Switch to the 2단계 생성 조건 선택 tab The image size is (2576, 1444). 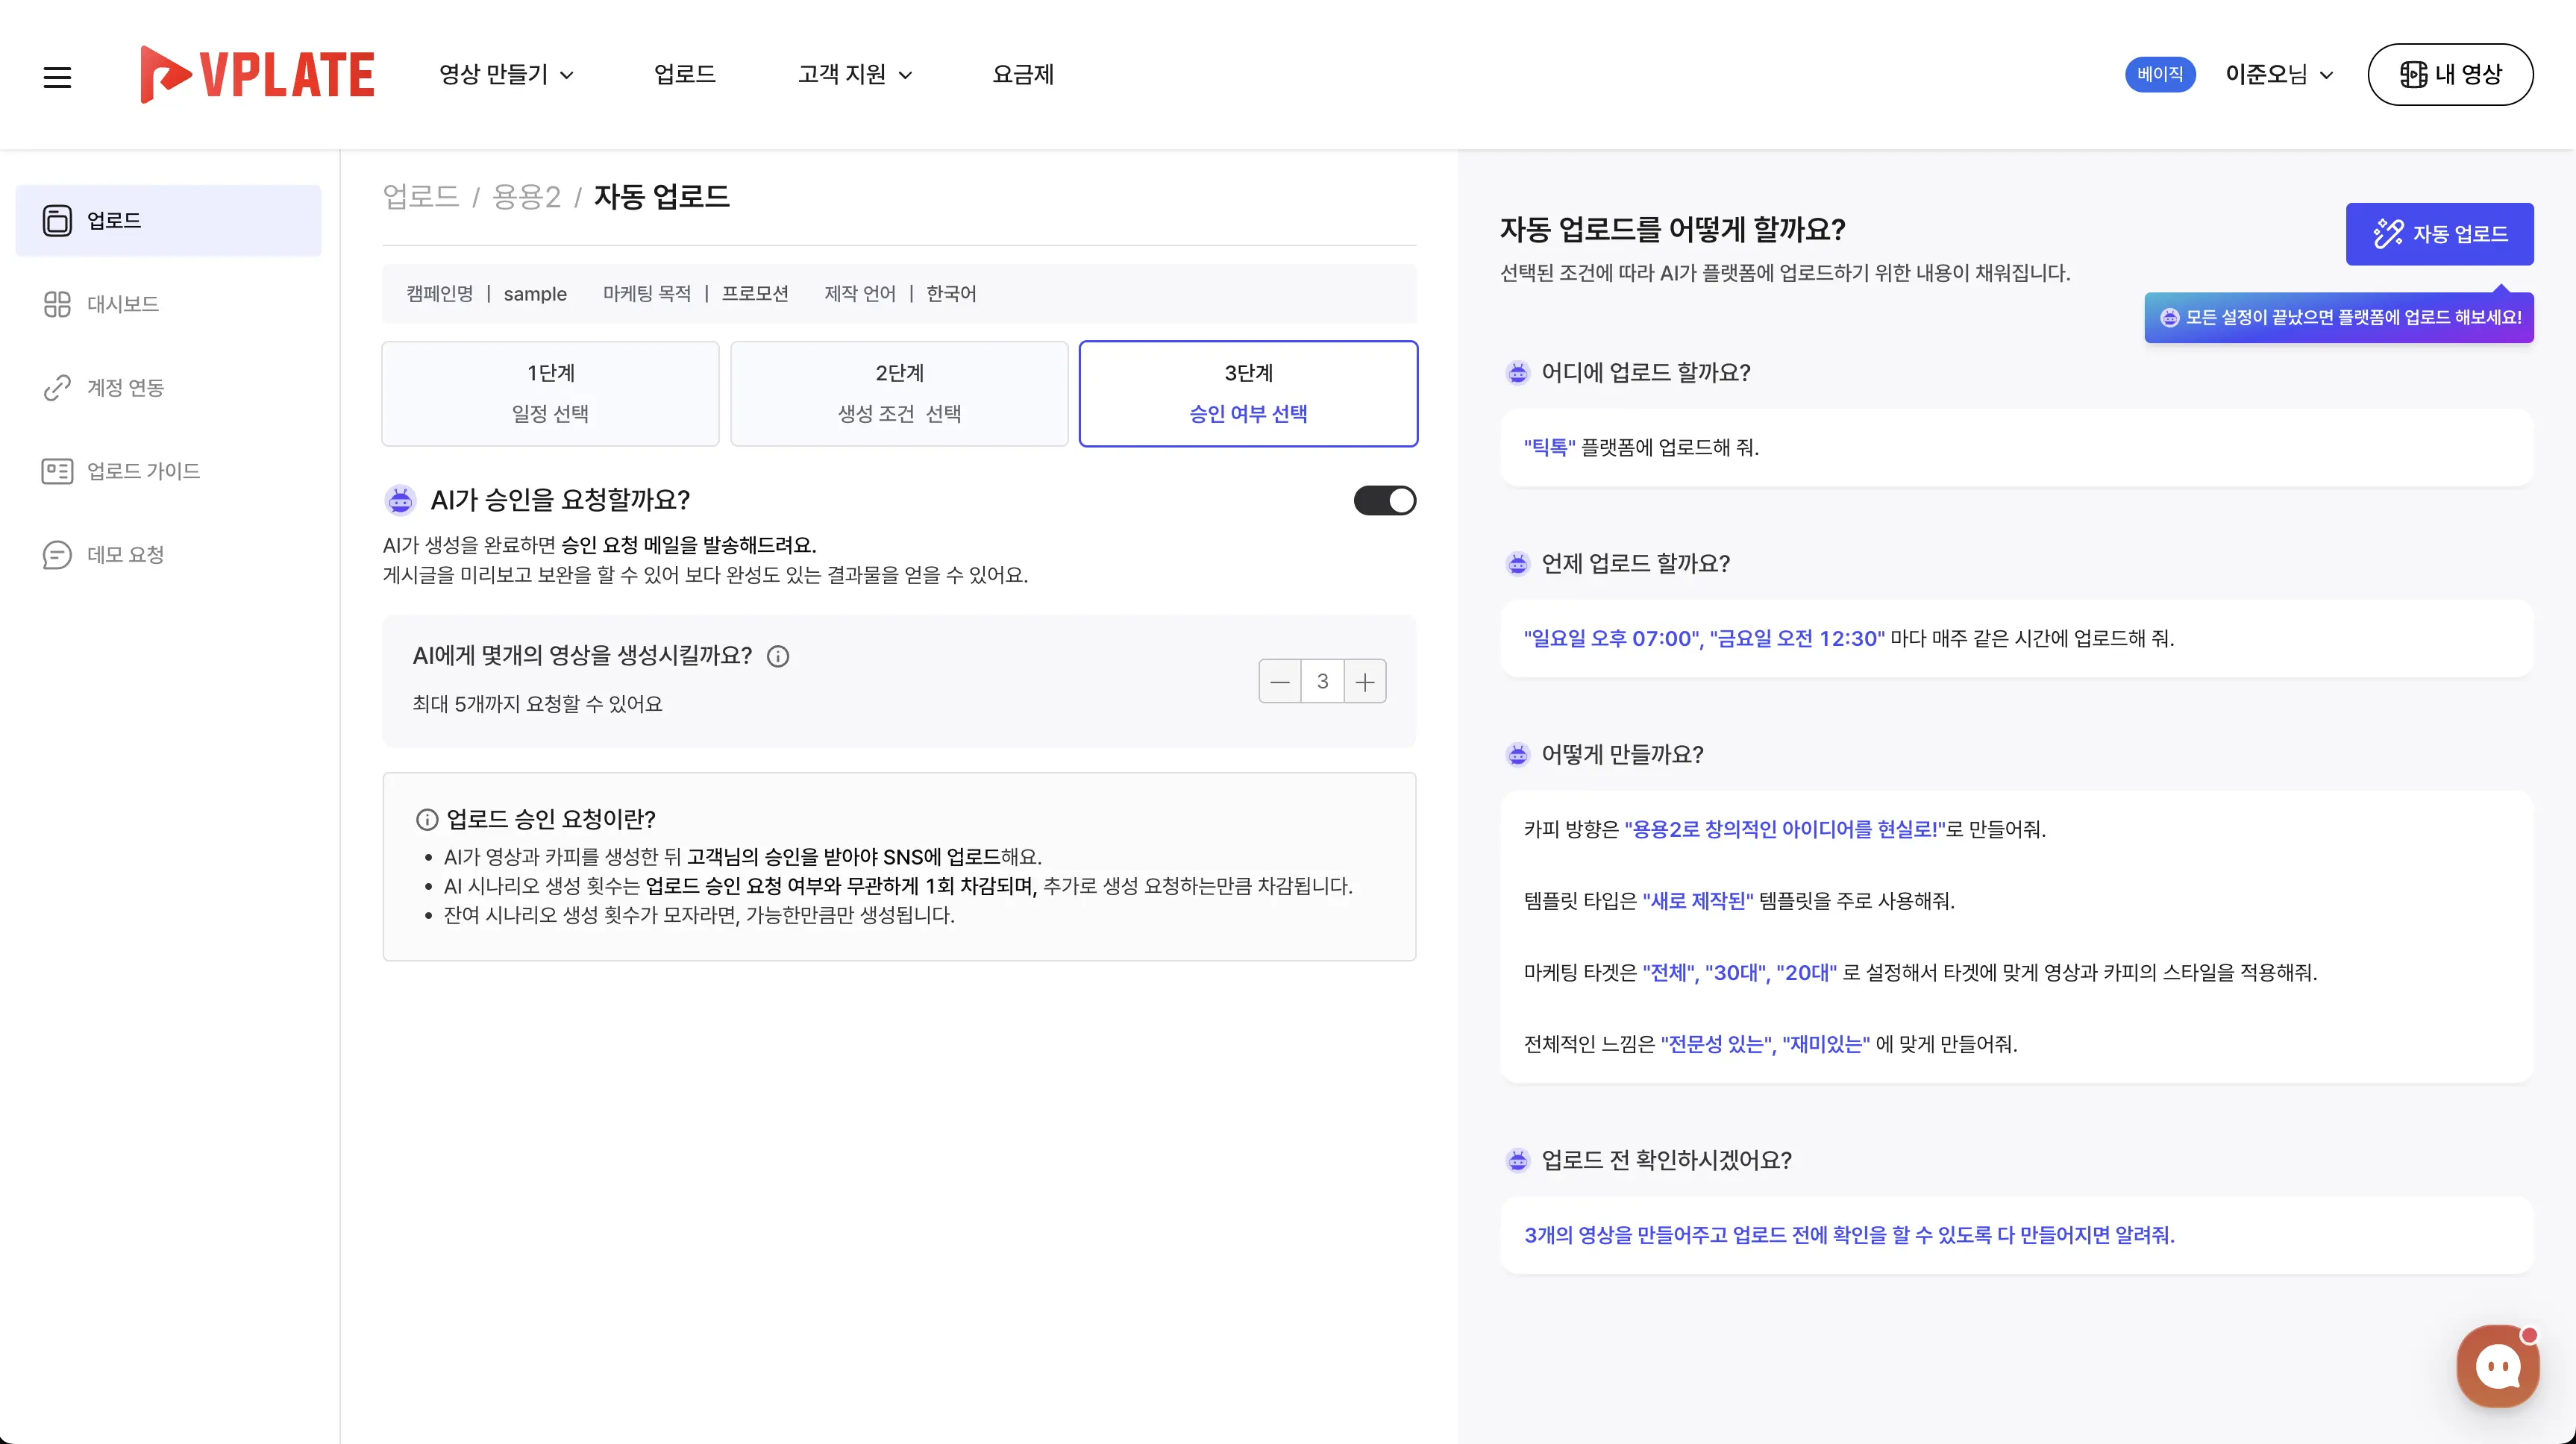pyautogui.click(x=899, y=393)
